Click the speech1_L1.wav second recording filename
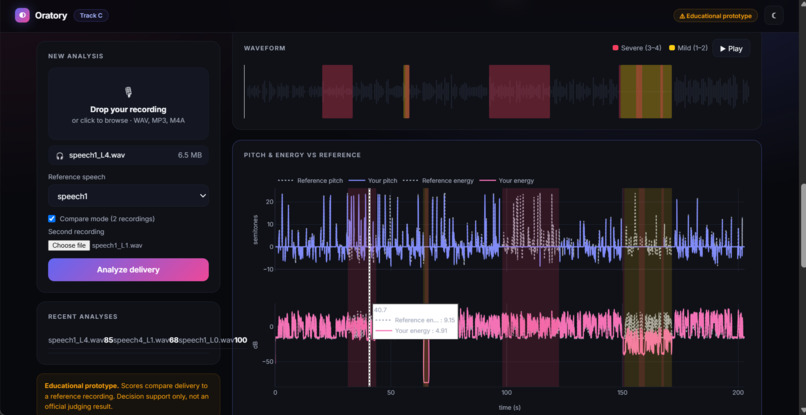 [117, 245]
